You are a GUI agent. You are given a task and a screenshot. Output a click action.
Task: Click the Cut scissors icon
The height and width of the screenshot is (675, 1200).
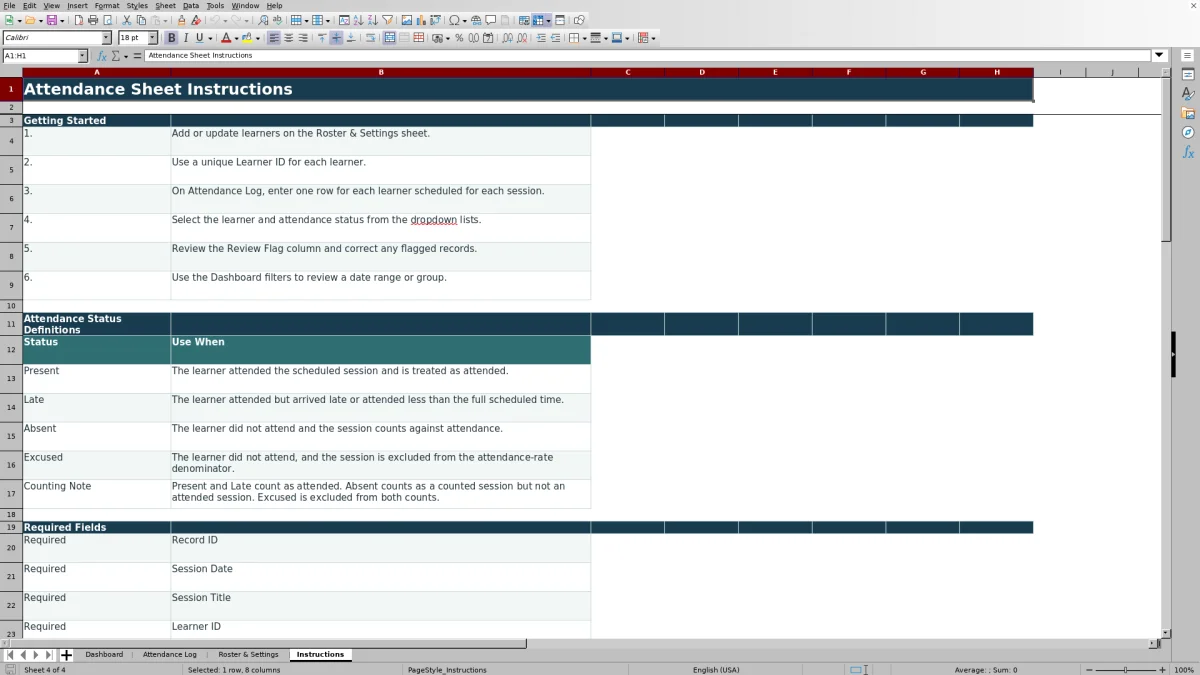127,20
